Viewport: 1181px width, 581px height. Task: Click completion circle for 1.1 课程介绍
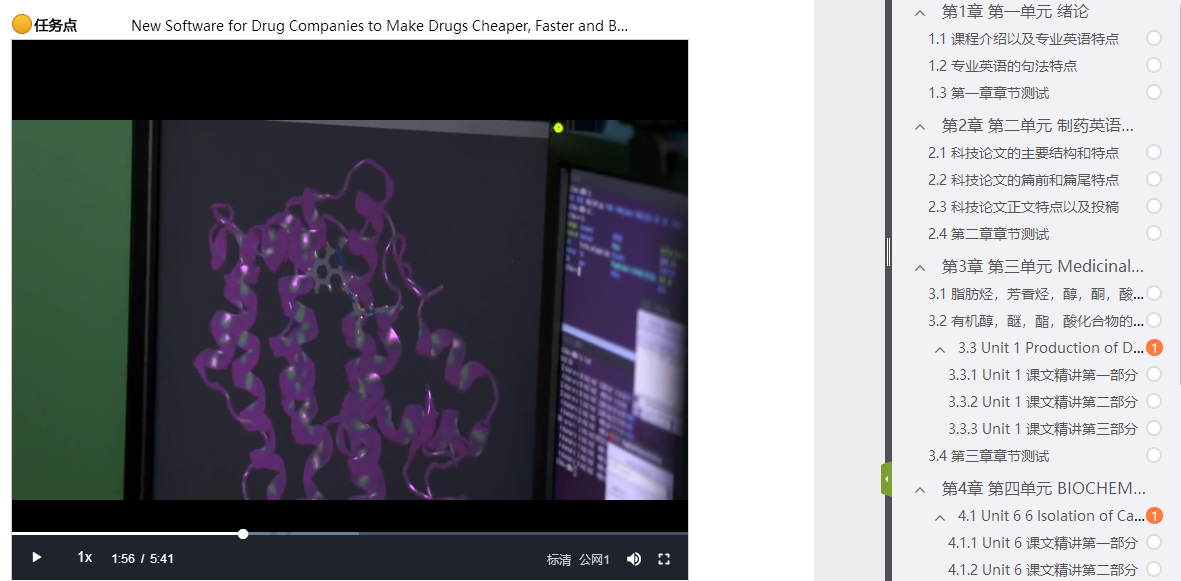pyautogui.click(x=1154, y=38)
